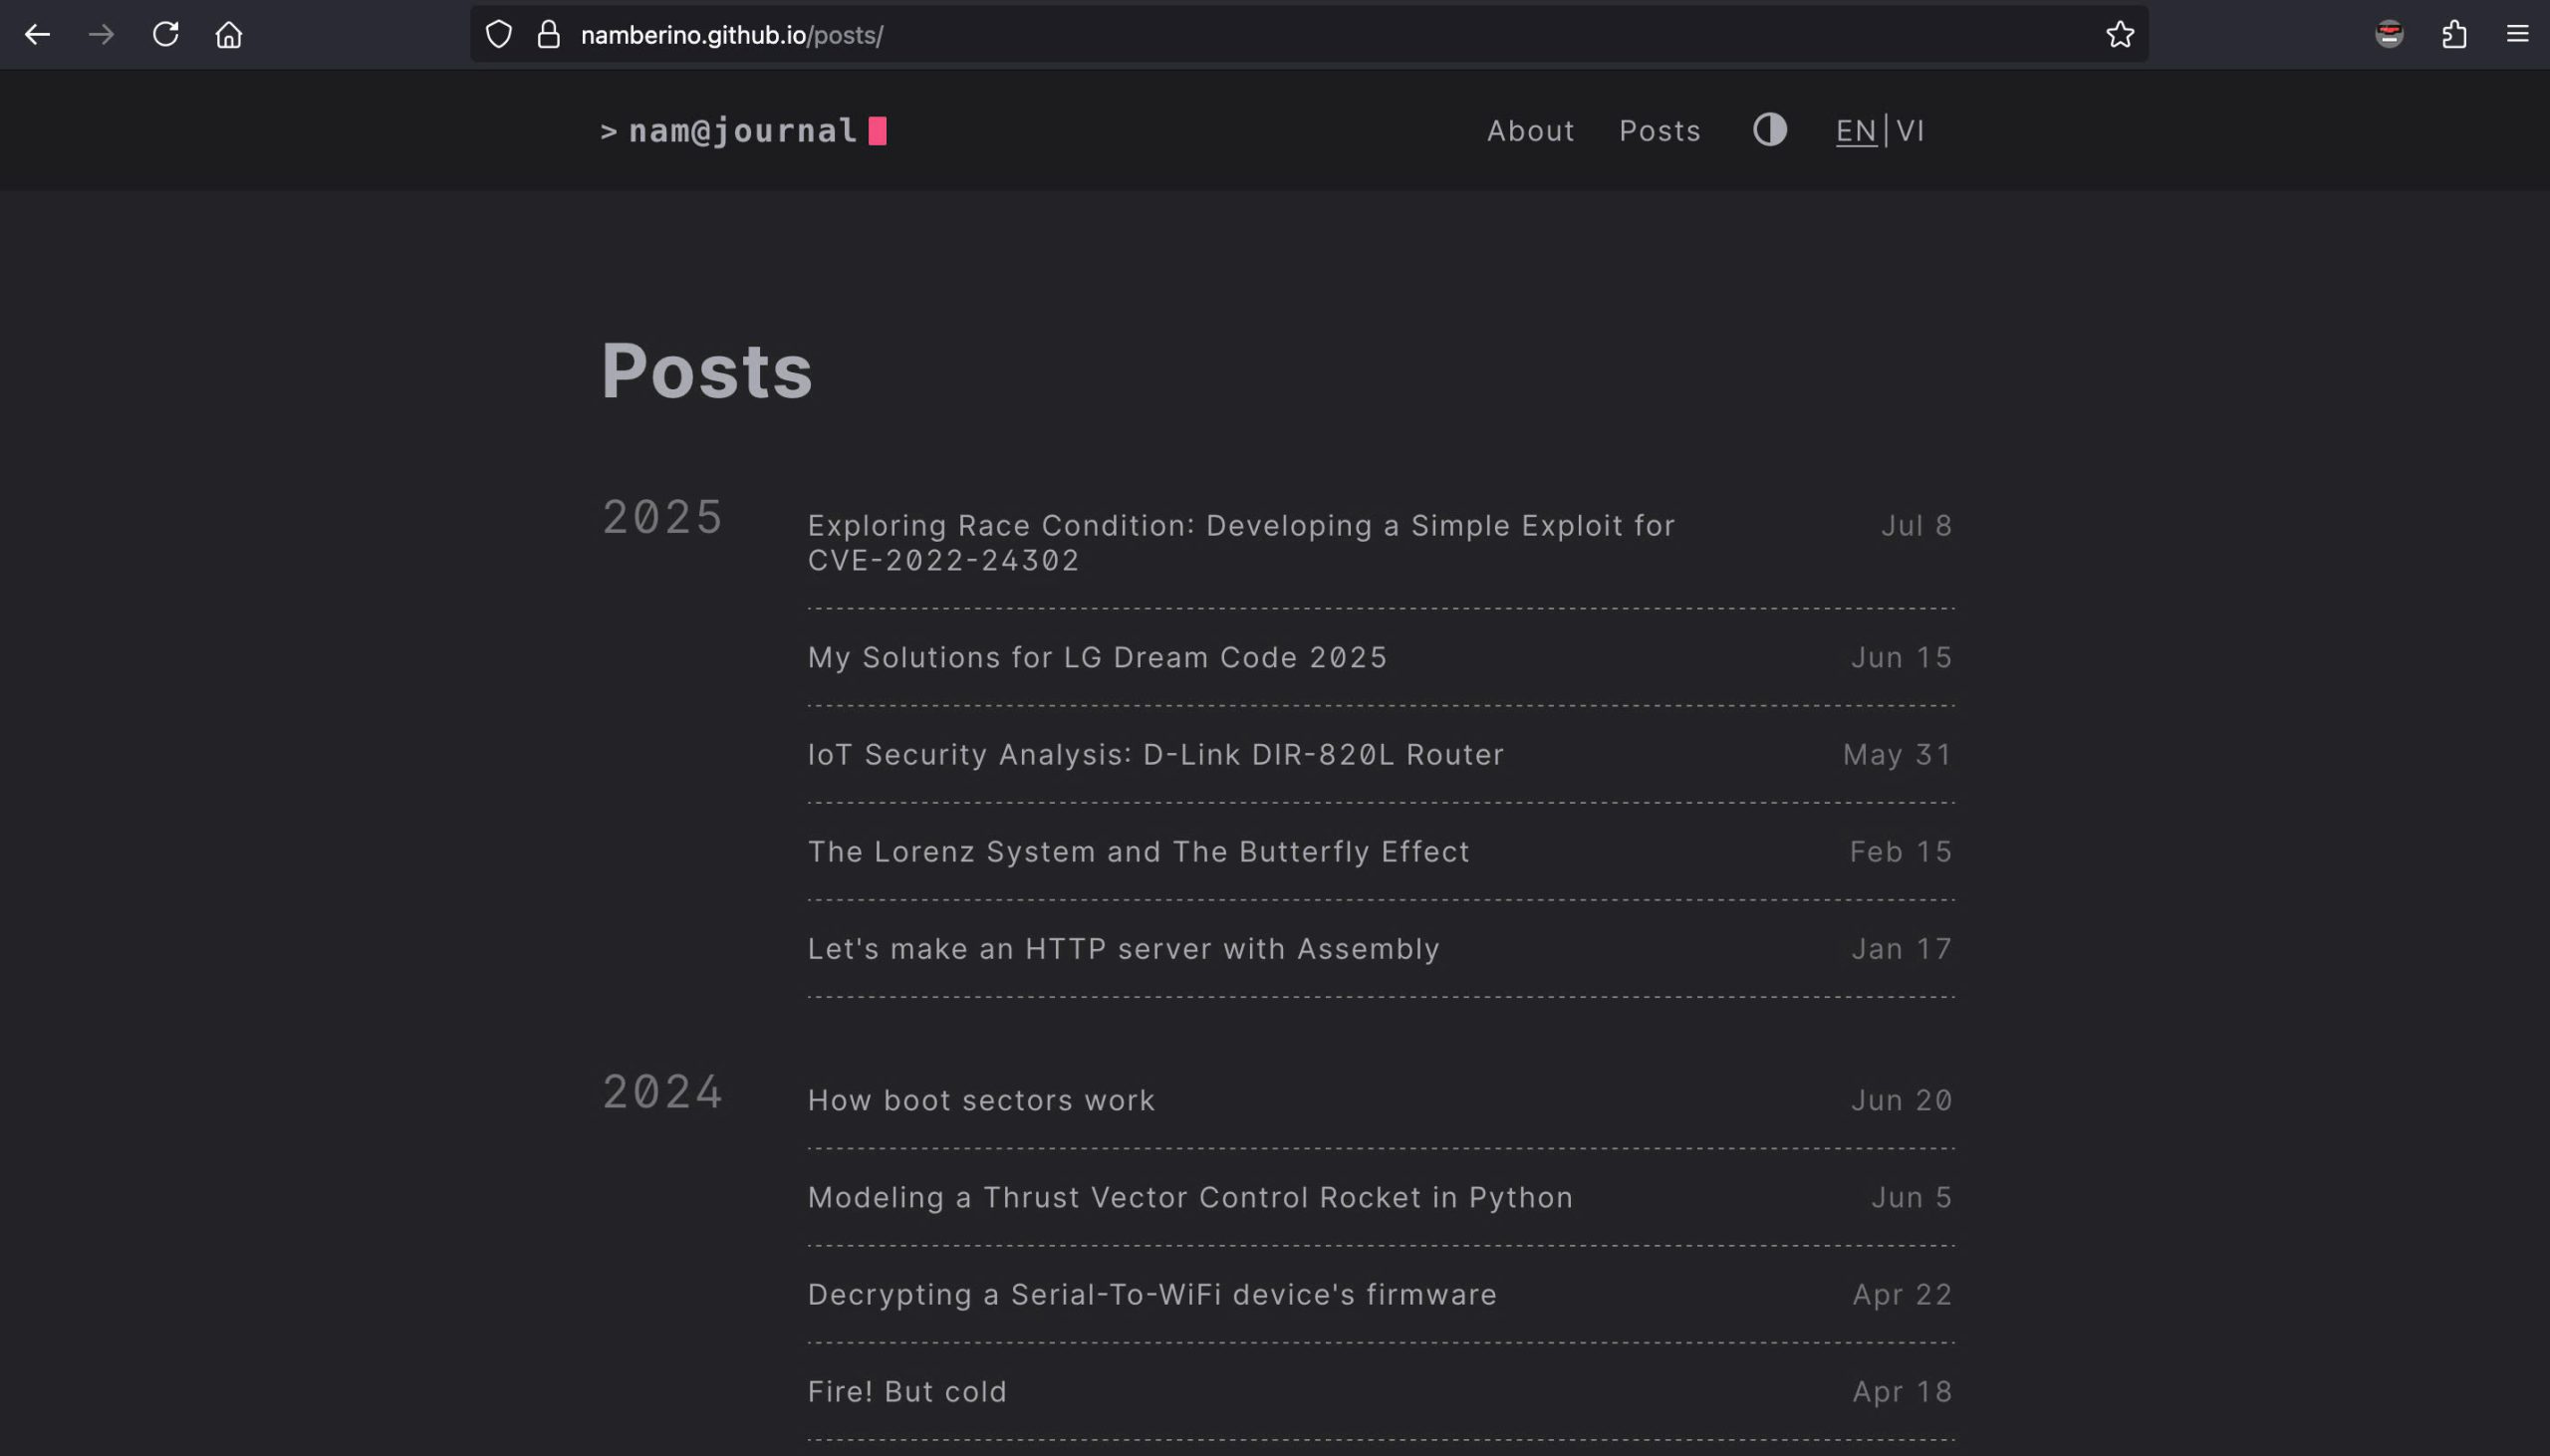Image resolution: width=2550 pixels, height=1456 pixels.
Task: Go to the Posts nav item
Action: click(1660, 131)
